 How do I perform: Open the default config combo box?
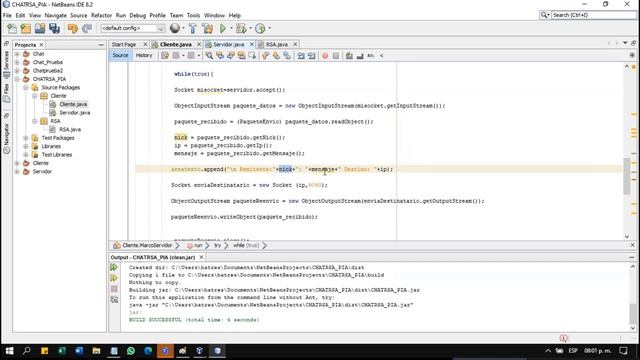tap(133, 28)
